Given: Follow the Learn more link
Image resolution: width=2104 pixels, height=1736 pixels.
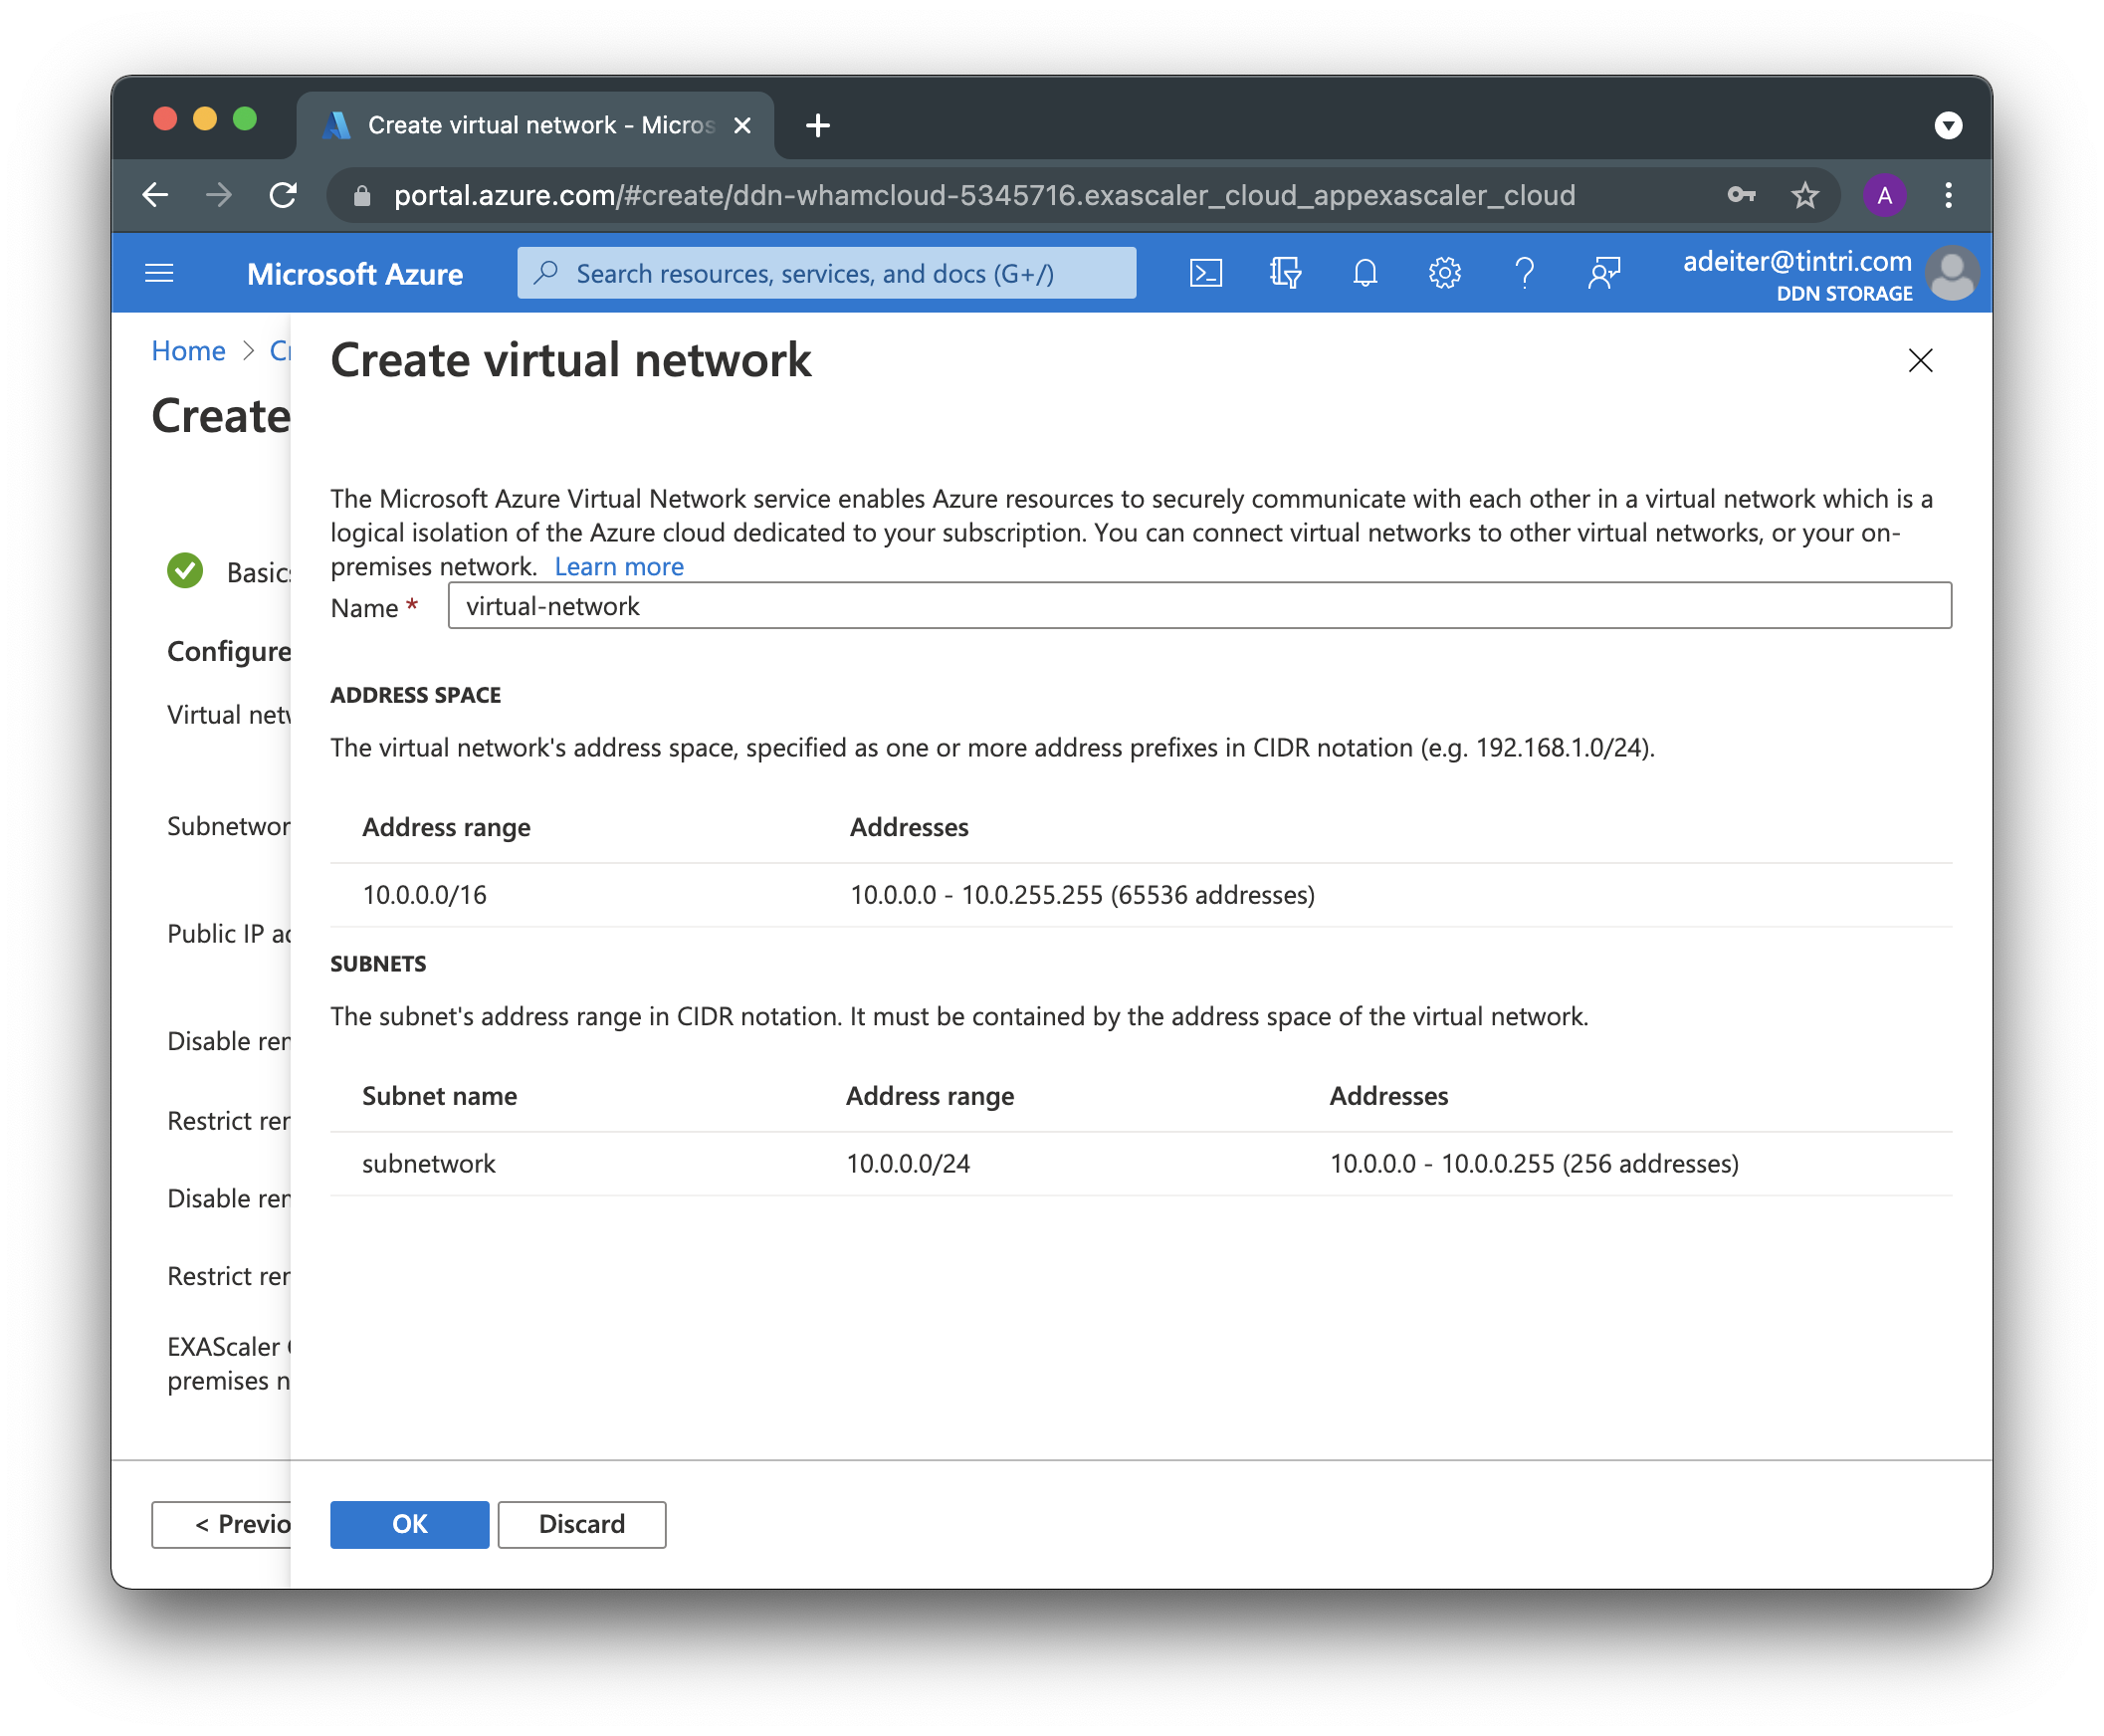Looking at the screenshot, I should pyautogui.click(x=619, y=567).
